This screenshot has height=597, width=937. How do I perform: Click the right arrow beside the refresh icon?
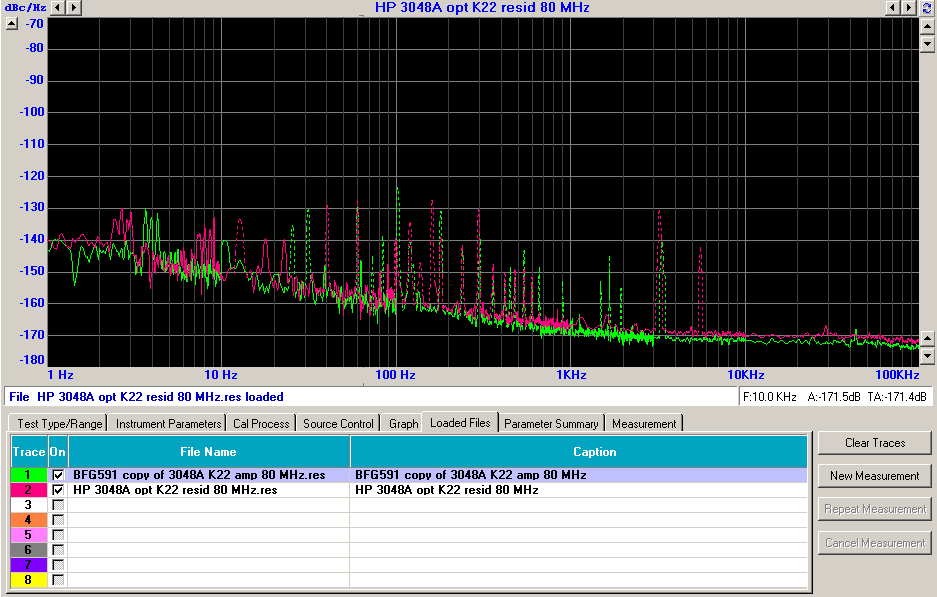click(908, 7)
